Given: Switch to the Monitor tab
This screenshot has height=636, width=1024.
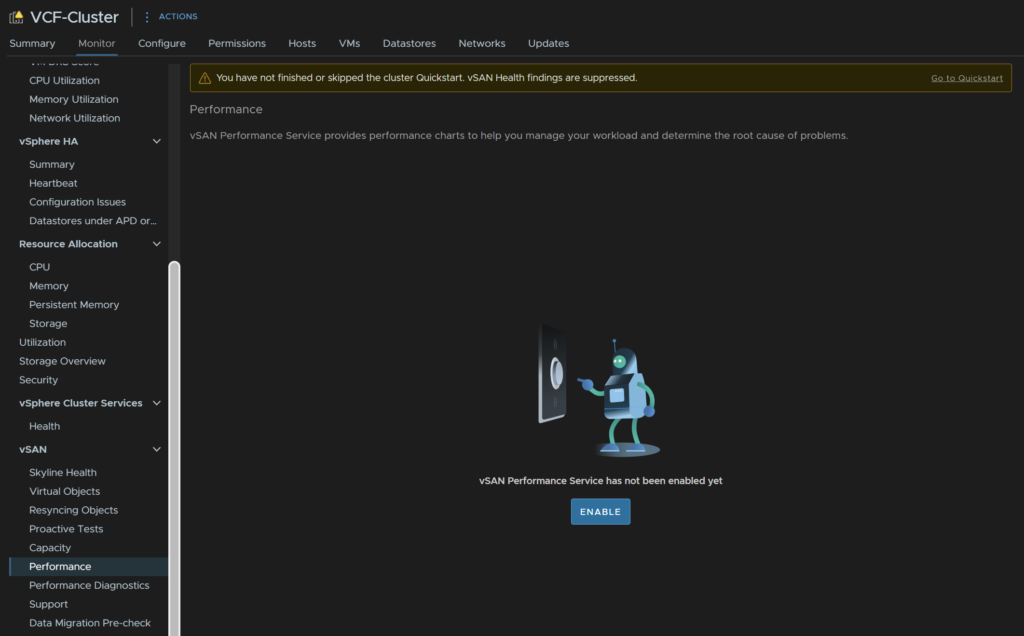Looking at the screenshot, I should [x=97, y=43].
